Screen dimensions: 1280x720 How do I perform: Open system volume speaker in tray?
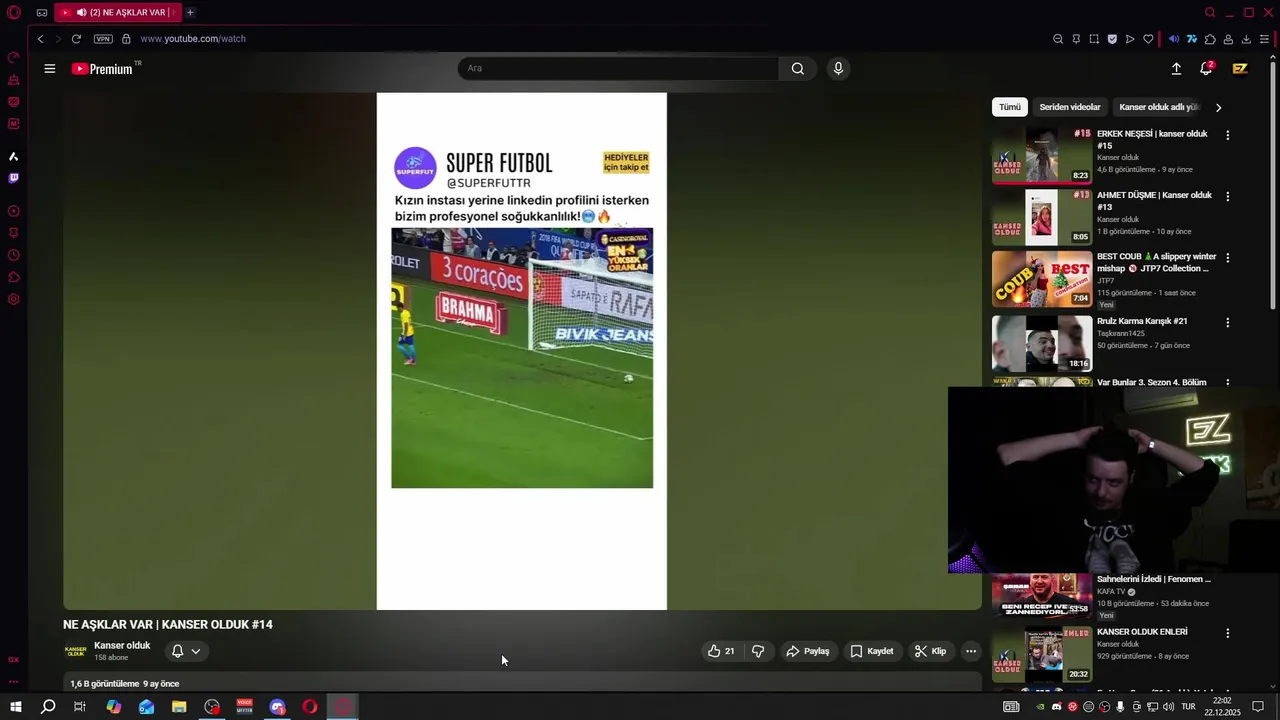[1168, 707]
